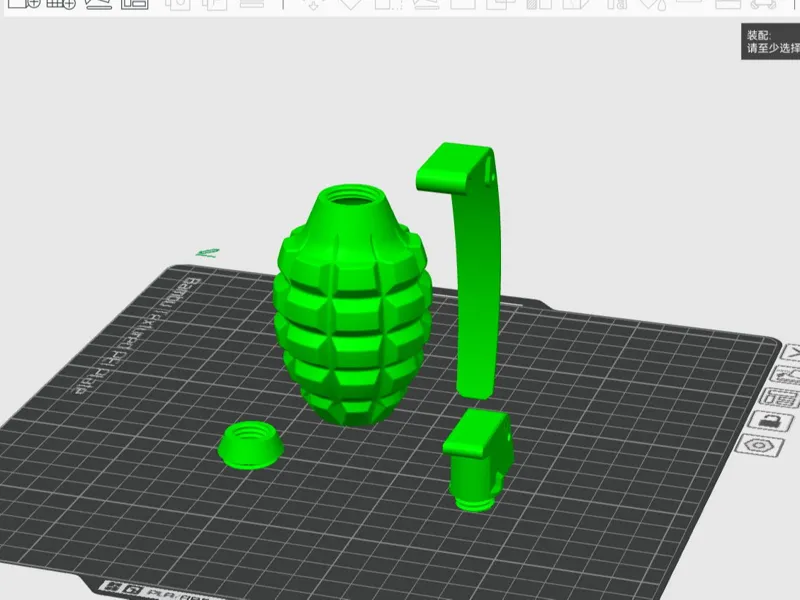The width and height of the screenshot is (800, 600).
Task: Select the green fuse head model
Action: pyautogui.click(x=478, y=459)
